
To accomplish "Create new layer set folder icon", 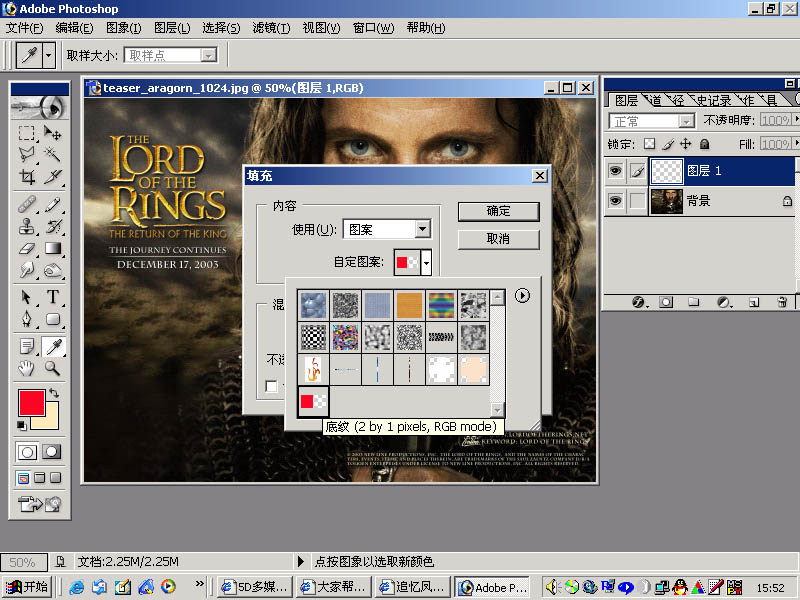I will pos(693,302).
